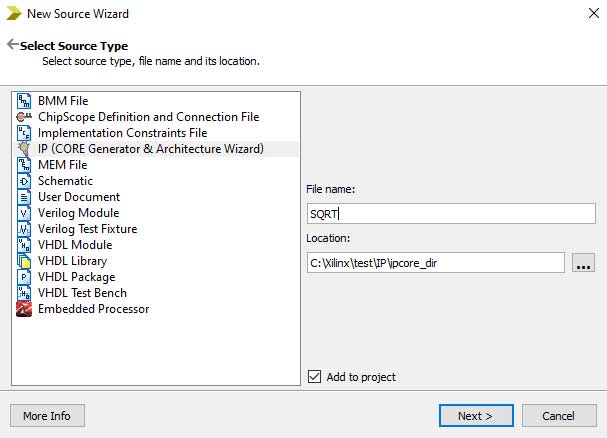Go back using the top-left arrow

coord(12,45)
